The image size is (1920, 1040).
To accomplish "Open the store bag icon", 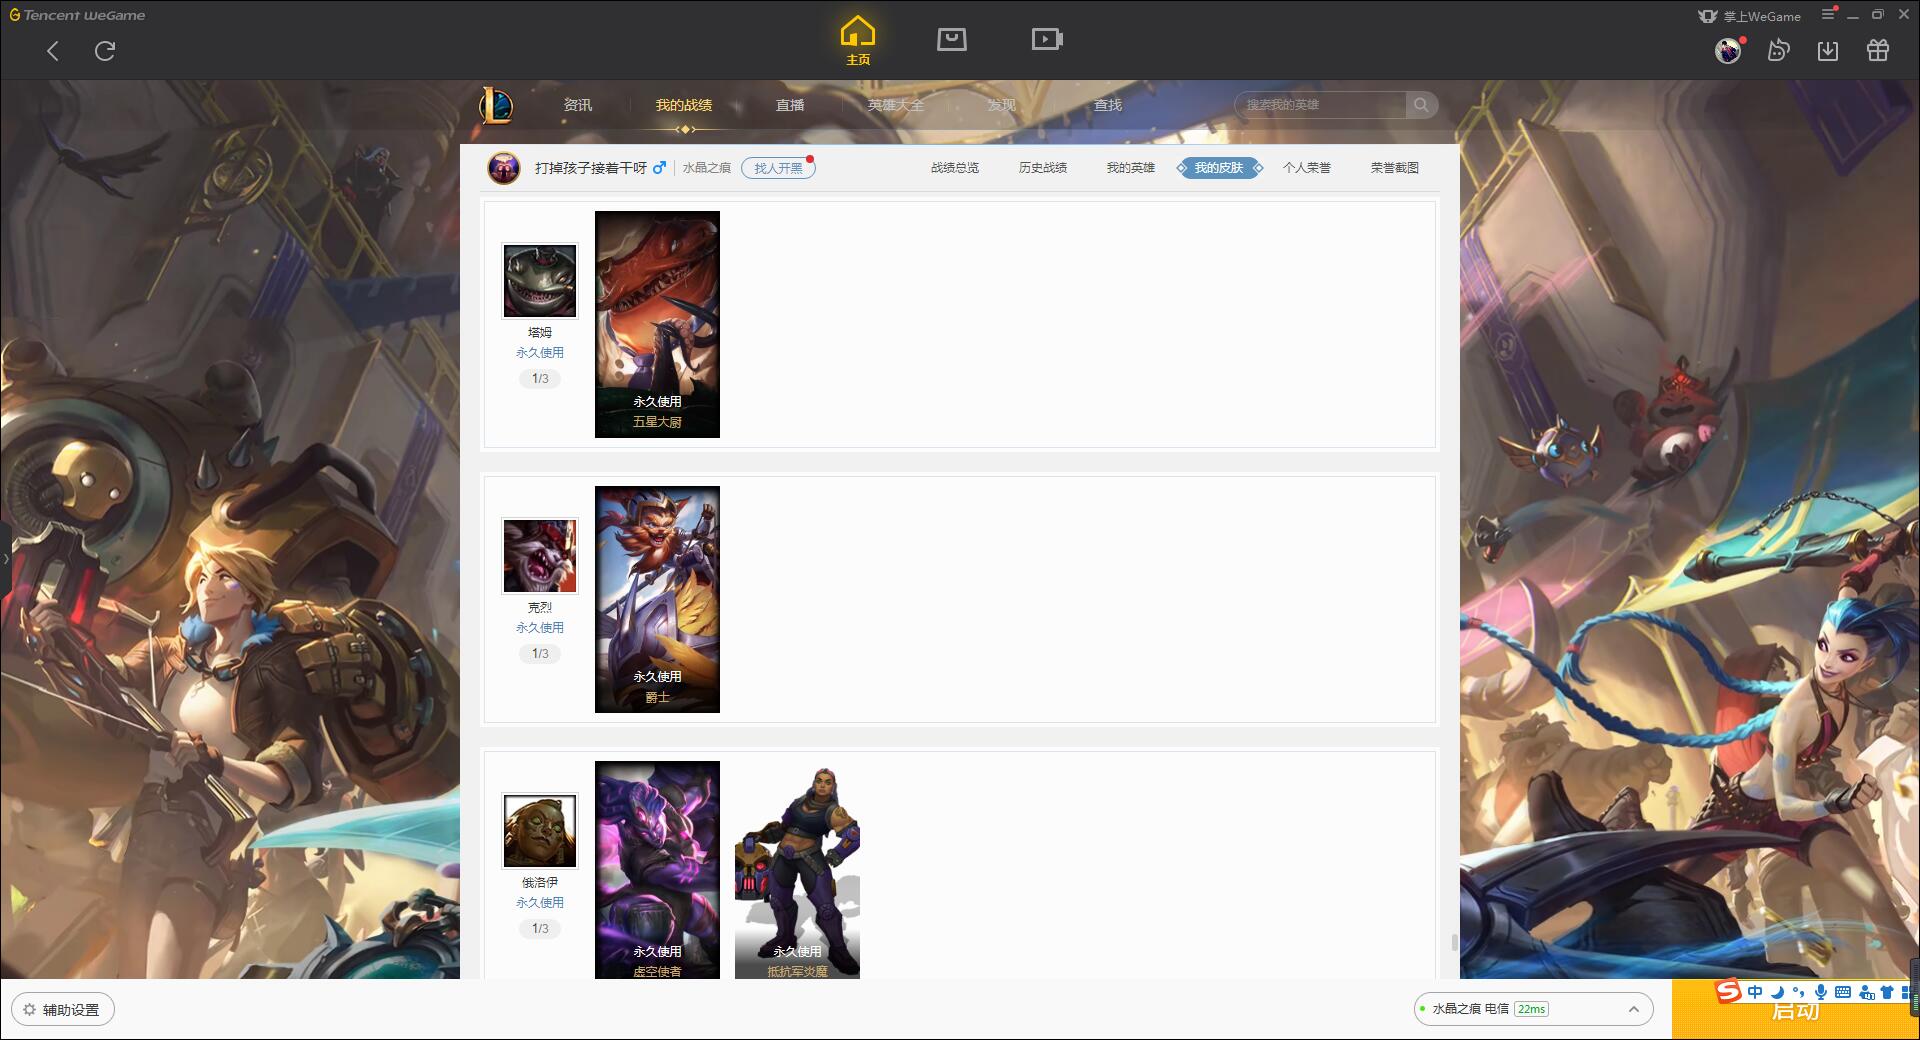I will [x=952, y=39].
